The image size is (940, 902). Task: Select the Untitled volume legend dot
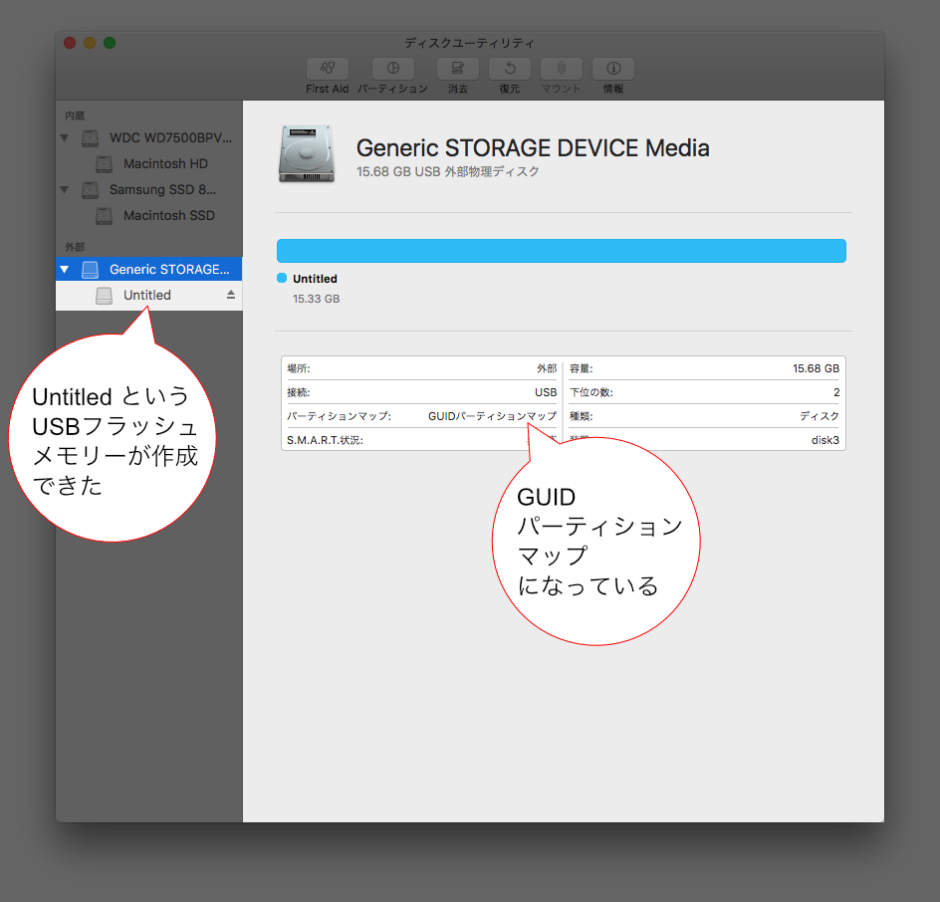(x=281, y=279)
